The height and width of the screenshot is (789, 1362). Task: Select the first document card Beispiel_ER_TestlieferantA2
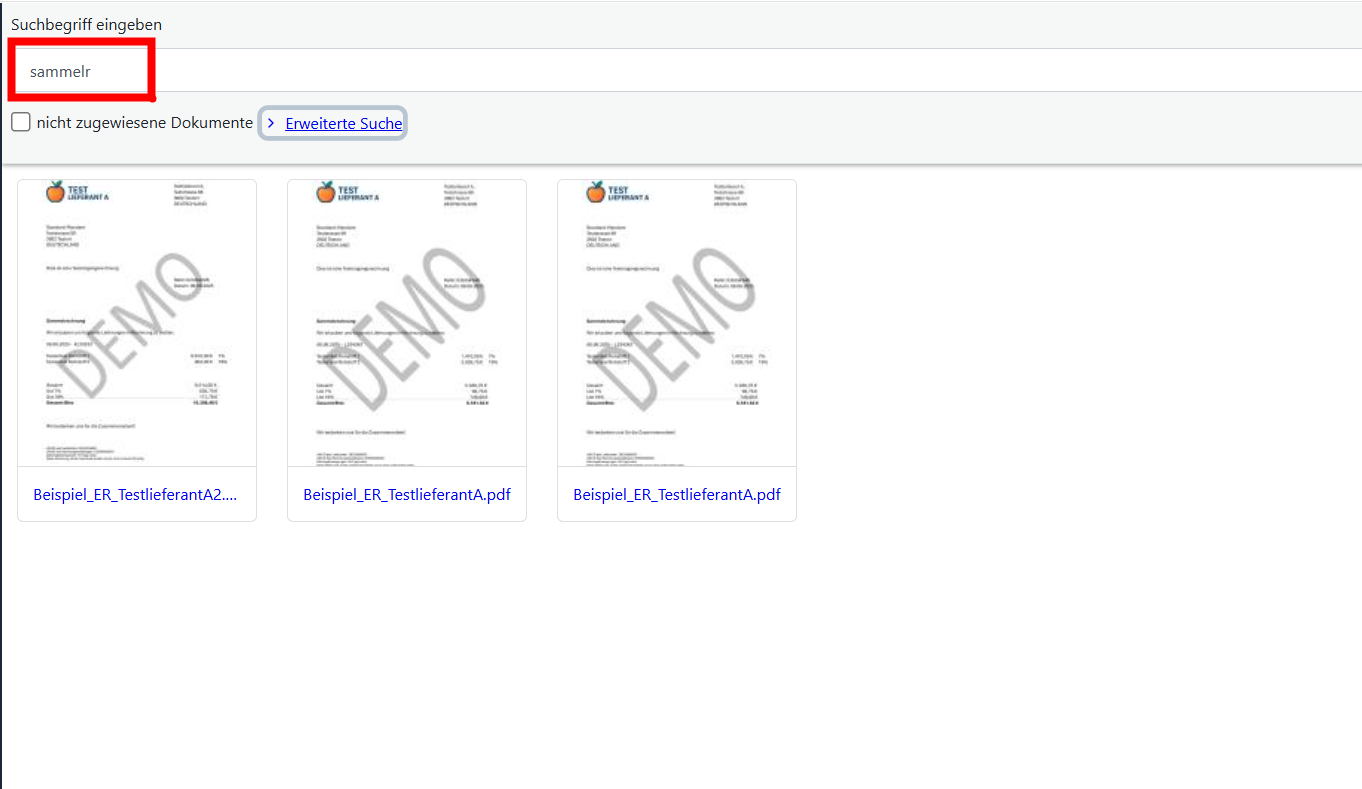point(136,350)
